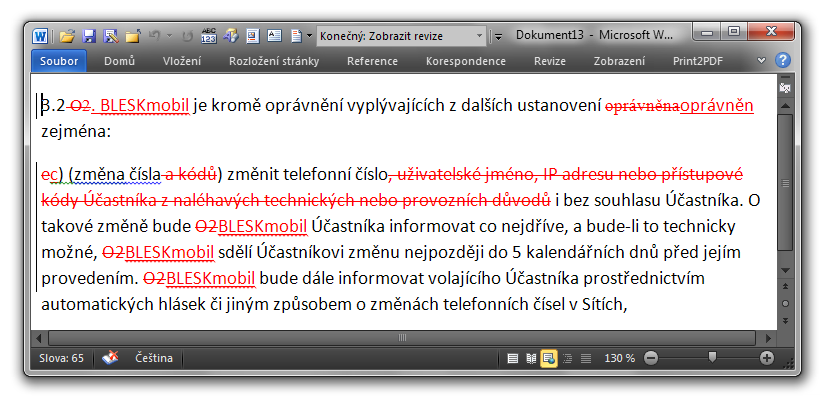Click the picture-page icon in quick access toolbar
This screenshot has width=823, height=402.
coord(253,36)
